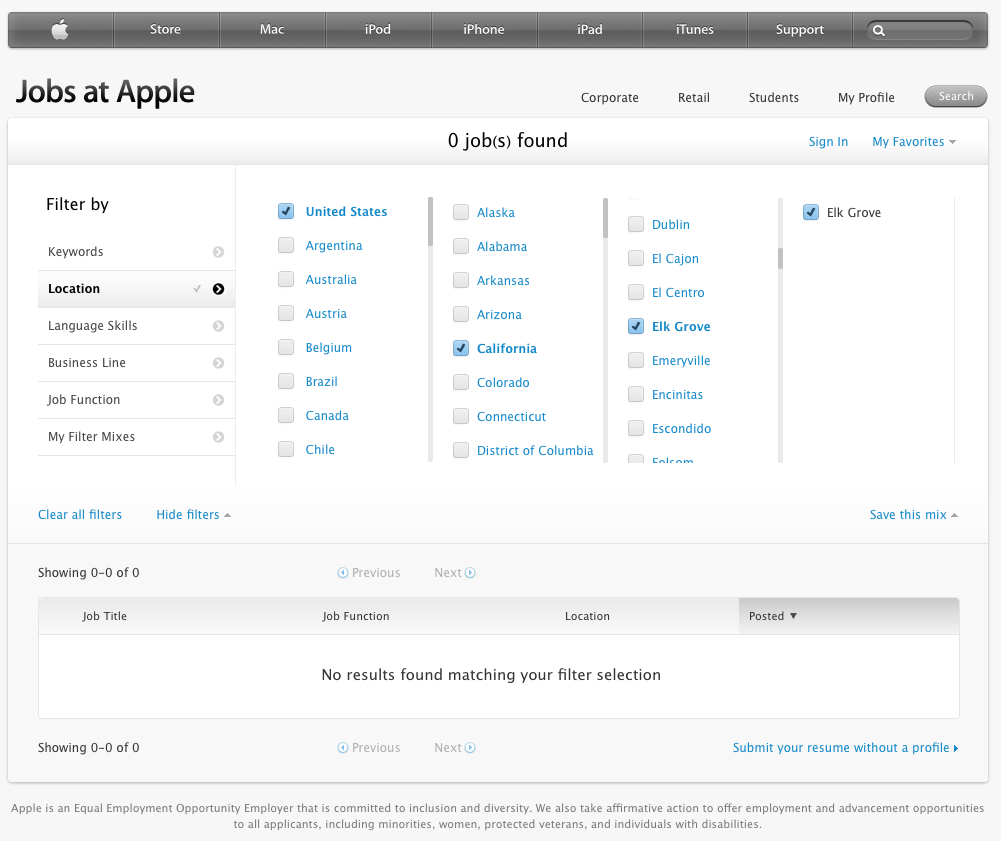This screenshot has width=1001, height=841.
Task: Open the iTunes menu item
Action: click(x=695, y=29)
